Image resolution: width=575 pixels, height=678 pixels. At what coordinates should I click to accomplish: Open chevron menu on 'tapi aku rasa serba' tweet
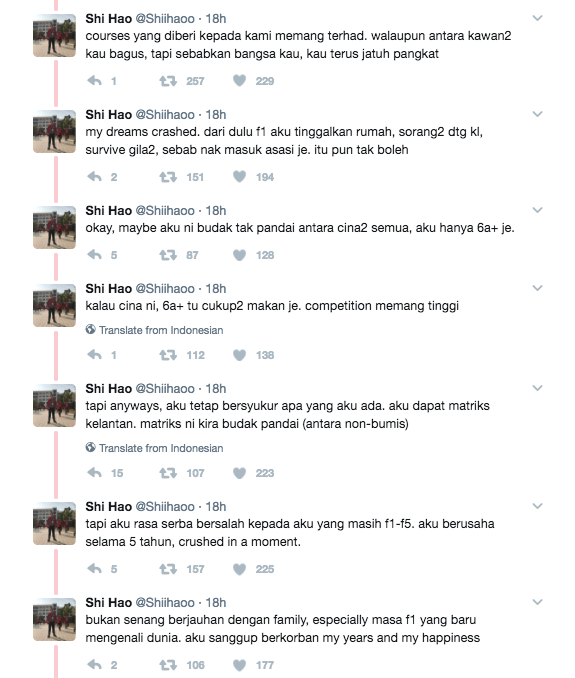[537, 506]
